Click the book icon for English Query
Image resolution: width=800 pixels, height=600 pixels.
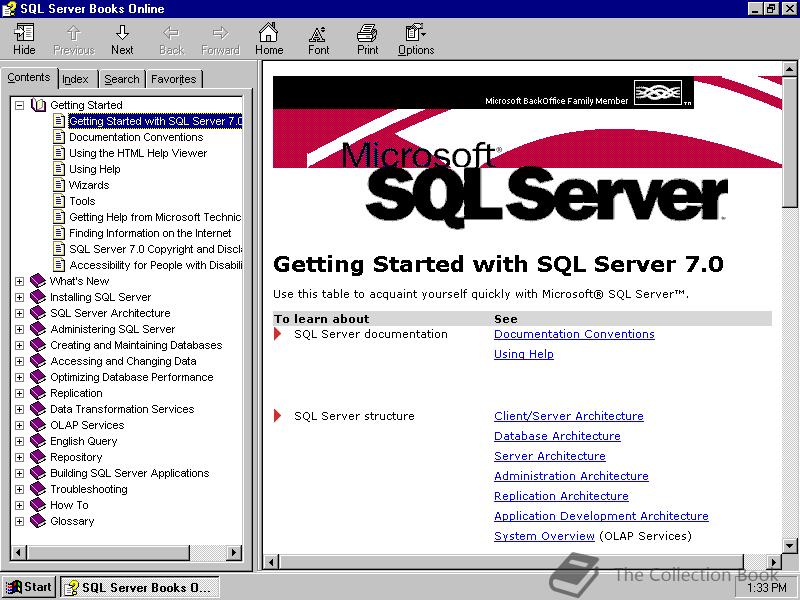pos(38,441)
